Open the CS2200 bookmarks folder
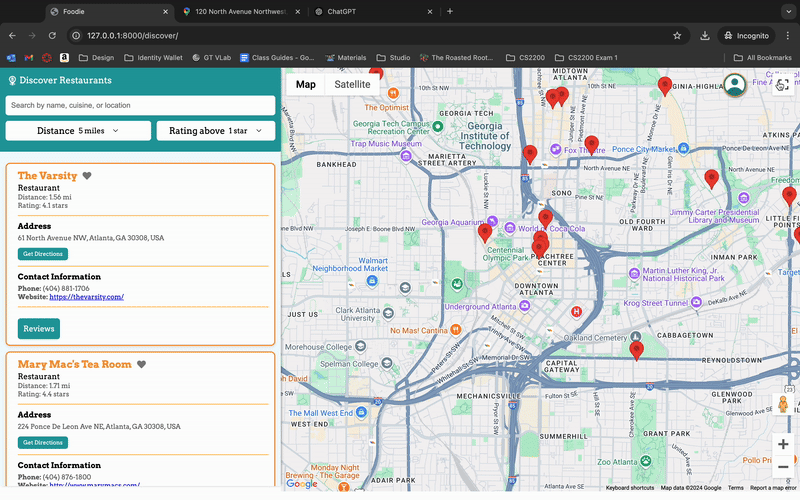The height and width of the screenshot is (500, 800). click(526, 58)
